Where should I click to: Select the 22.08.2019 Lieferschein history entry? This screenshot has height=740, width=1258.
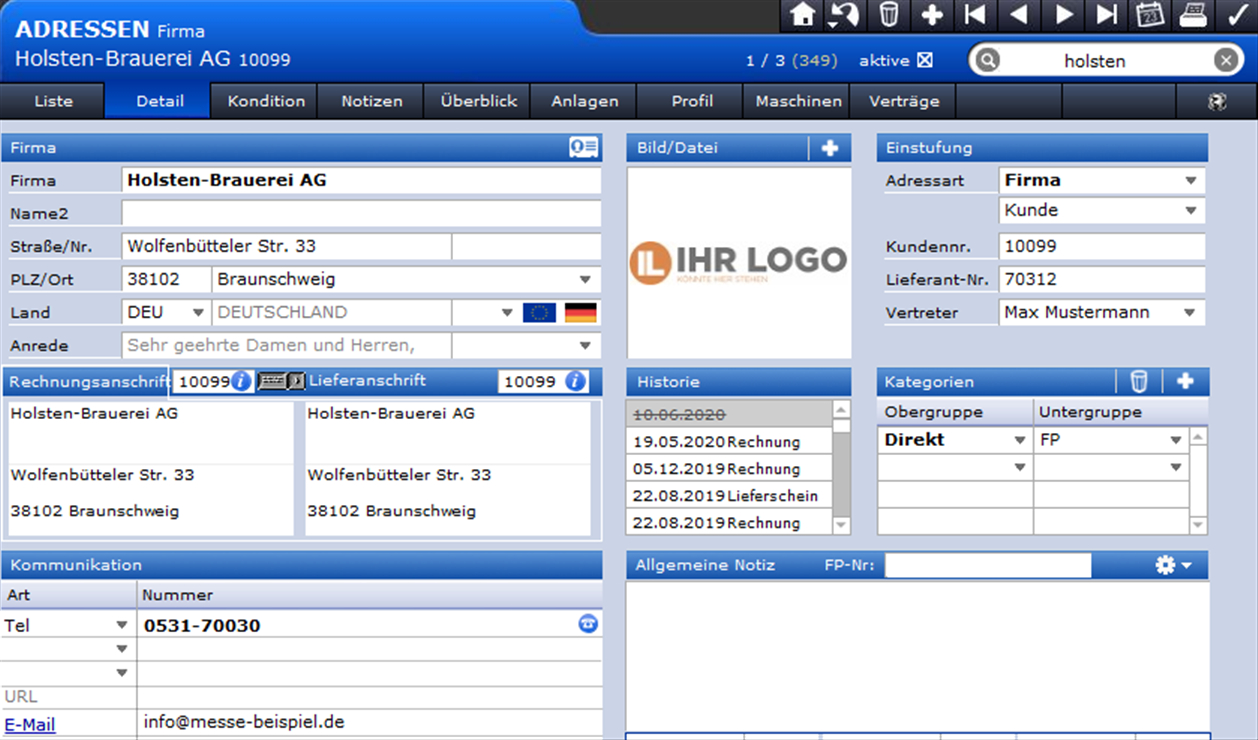729,496
